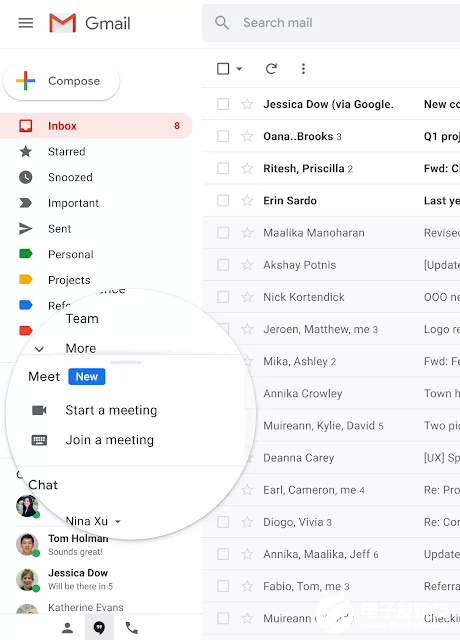Viewport: 460px width, 640px height.
Task: Star the Earl, Cameron, me email
Action: pyautogui.click(x=247, y=489)
